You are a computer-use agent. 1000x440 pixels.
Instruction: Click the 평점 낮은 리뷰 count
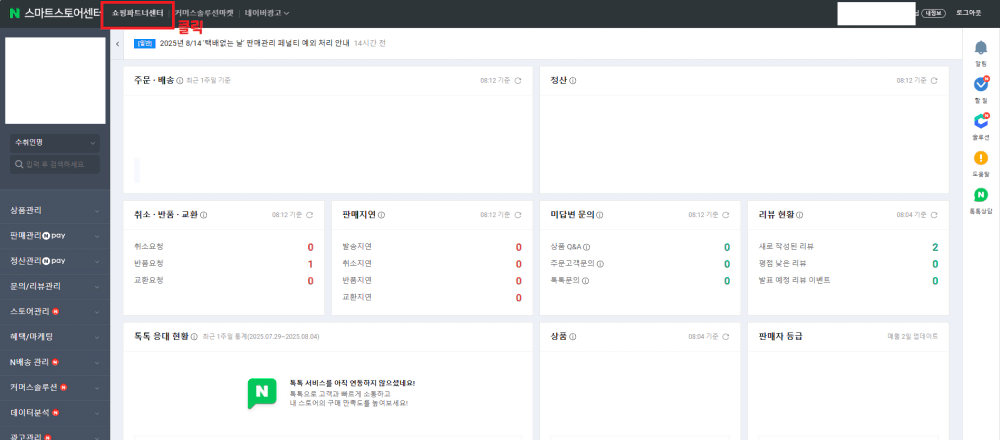pyautogui.click(x=935, y=264)
